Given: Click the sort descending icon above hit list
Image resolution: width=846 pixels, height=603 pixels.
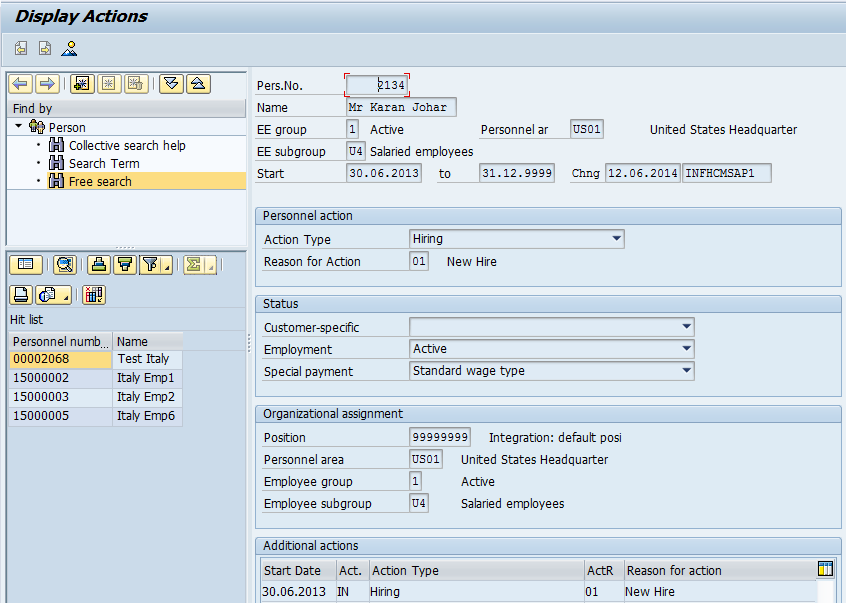Looking at the screenshot, I should click(124, 264).
